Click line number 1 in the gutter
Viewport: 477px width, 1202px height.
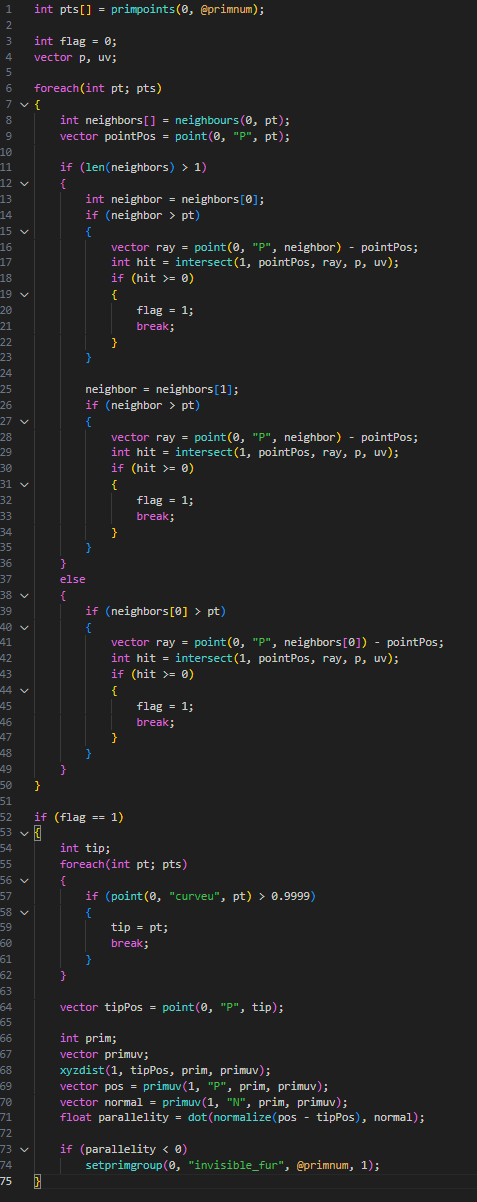(x=9, y=9)
